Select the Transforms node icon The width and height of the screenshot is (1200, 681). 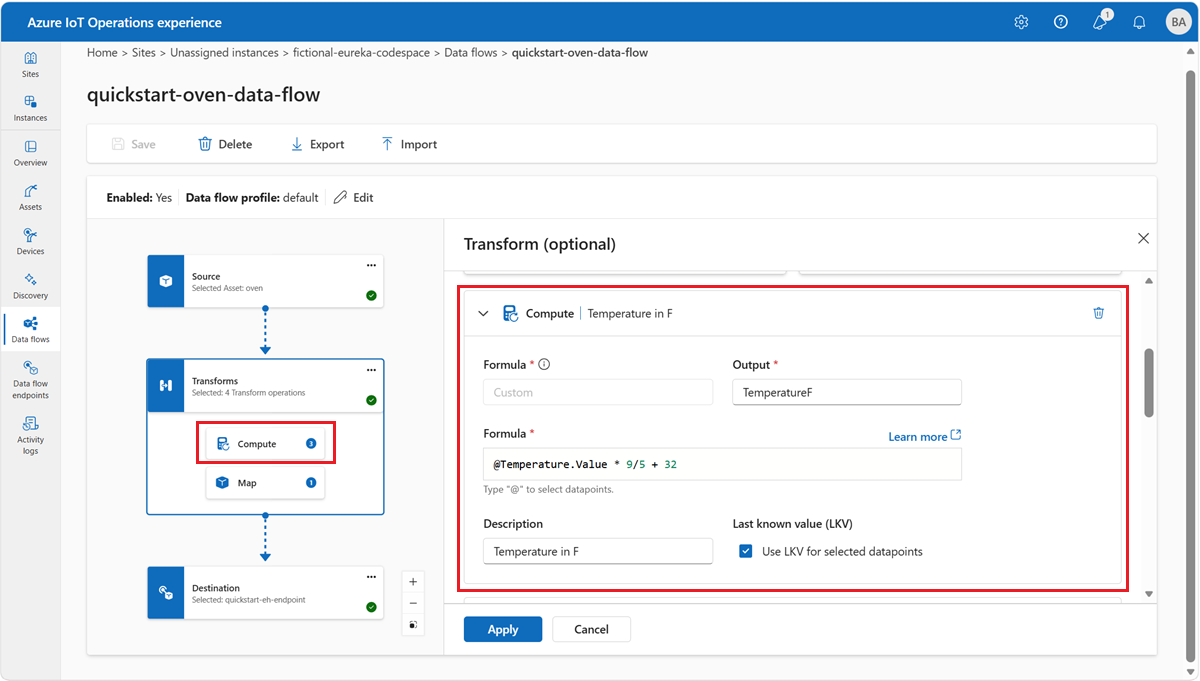pos(165,385)
